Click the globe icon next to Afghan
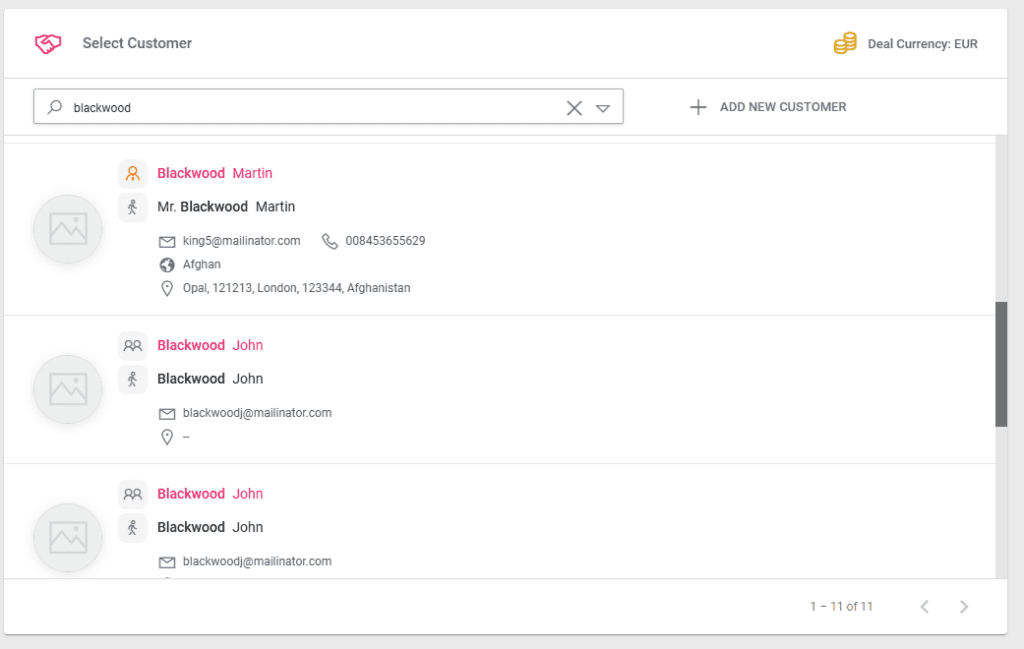The height and width of the screenshot is (649, 1024). [167, 264]
